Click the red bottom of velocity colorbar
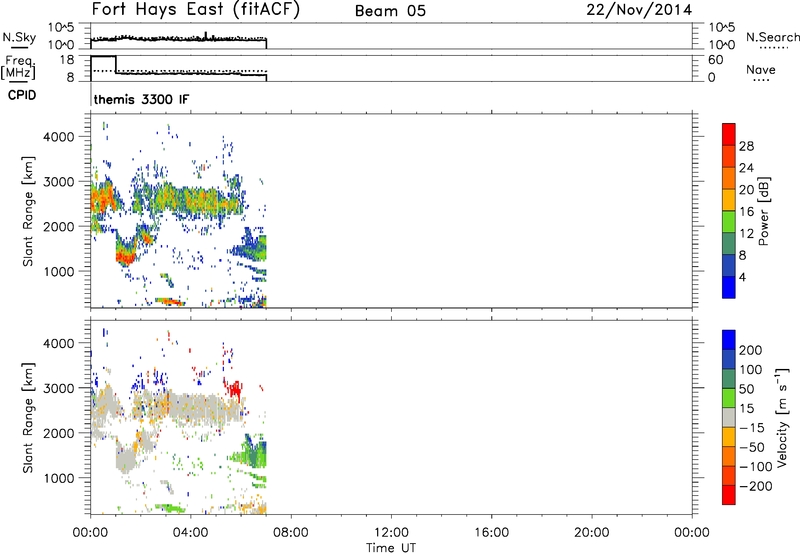The width and height of the screenshot is (800, 554). click(729, 495)
